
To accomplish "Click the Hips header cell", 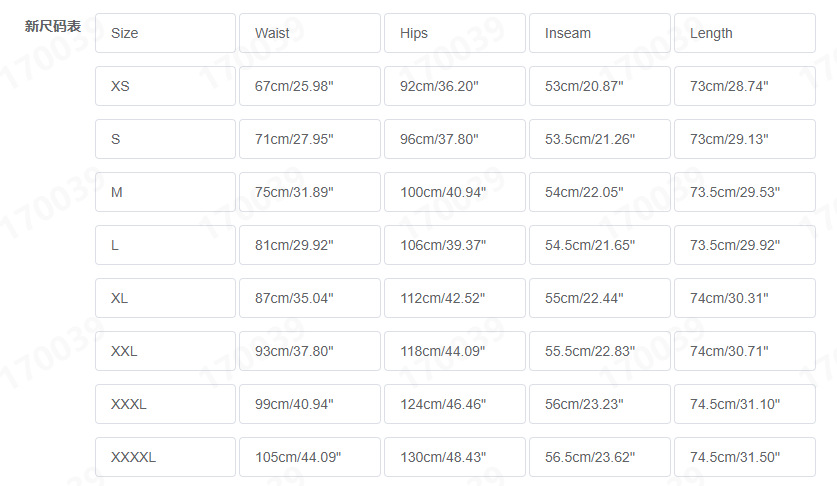I will pos(454,33).
